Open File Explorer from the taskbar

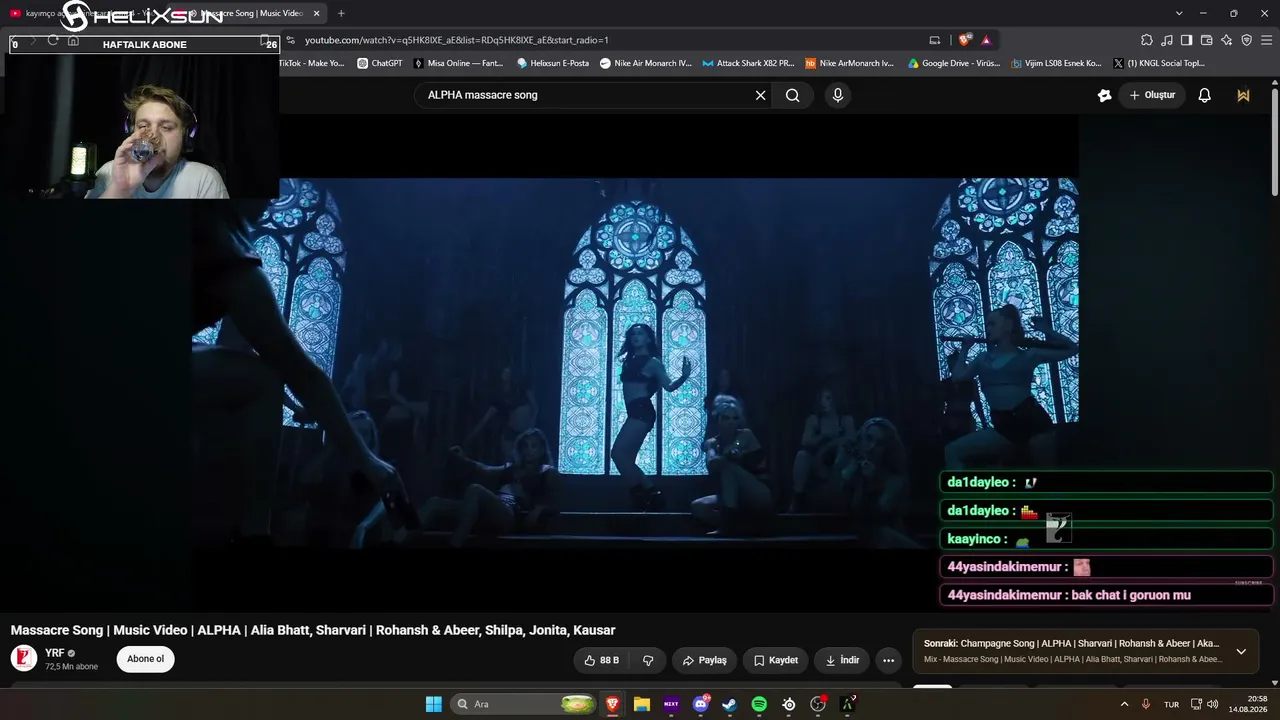[x=642, y=704]
